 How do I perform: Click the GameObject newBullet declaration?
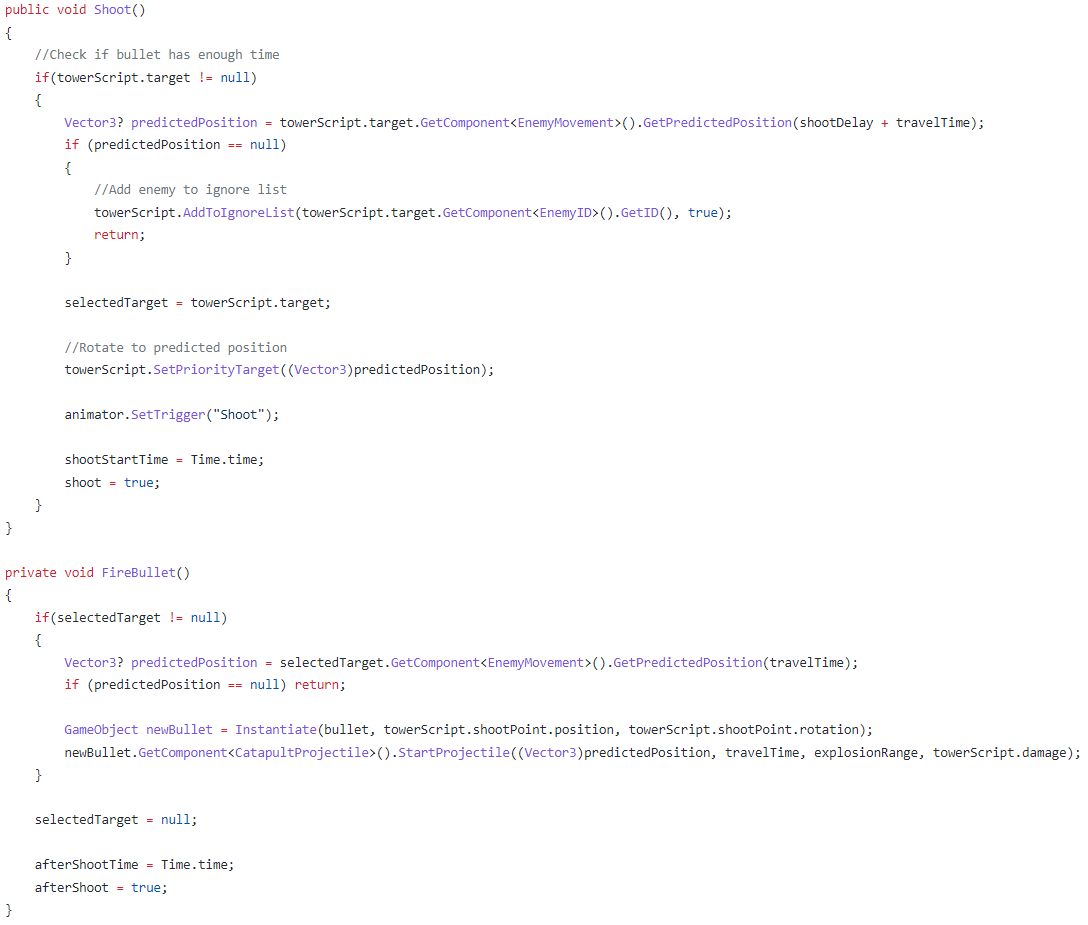(x=100, y=729)
